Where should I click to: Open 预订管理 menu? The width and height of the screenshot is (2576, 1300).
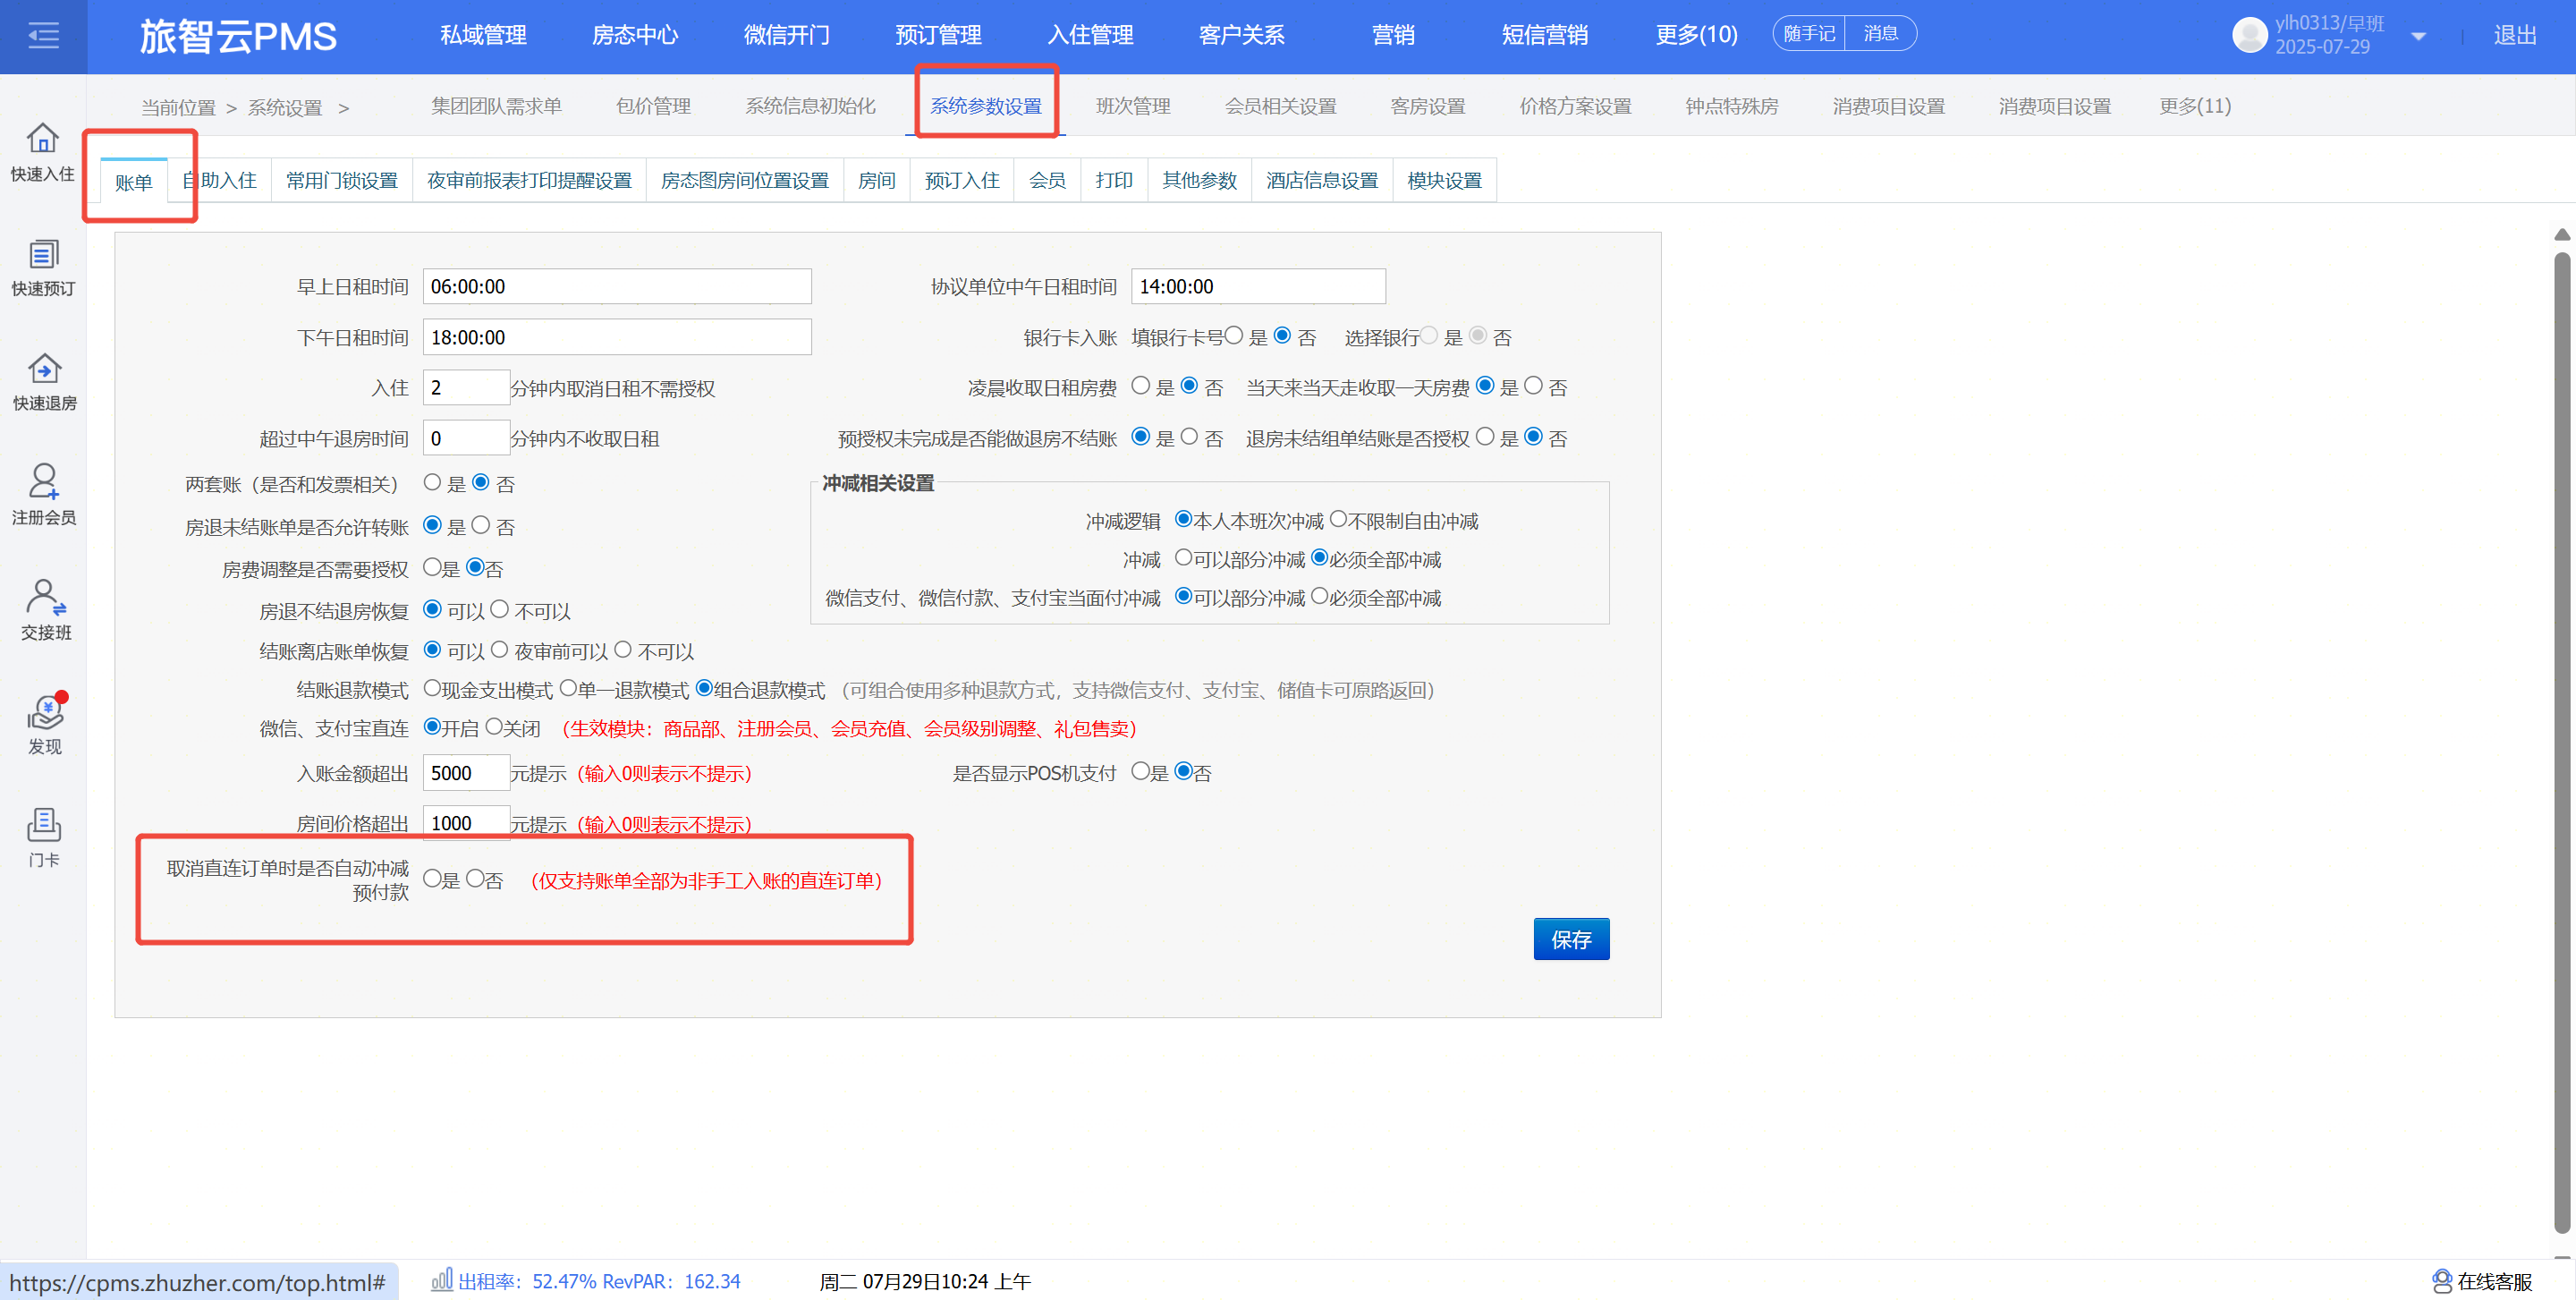point(938,35)
